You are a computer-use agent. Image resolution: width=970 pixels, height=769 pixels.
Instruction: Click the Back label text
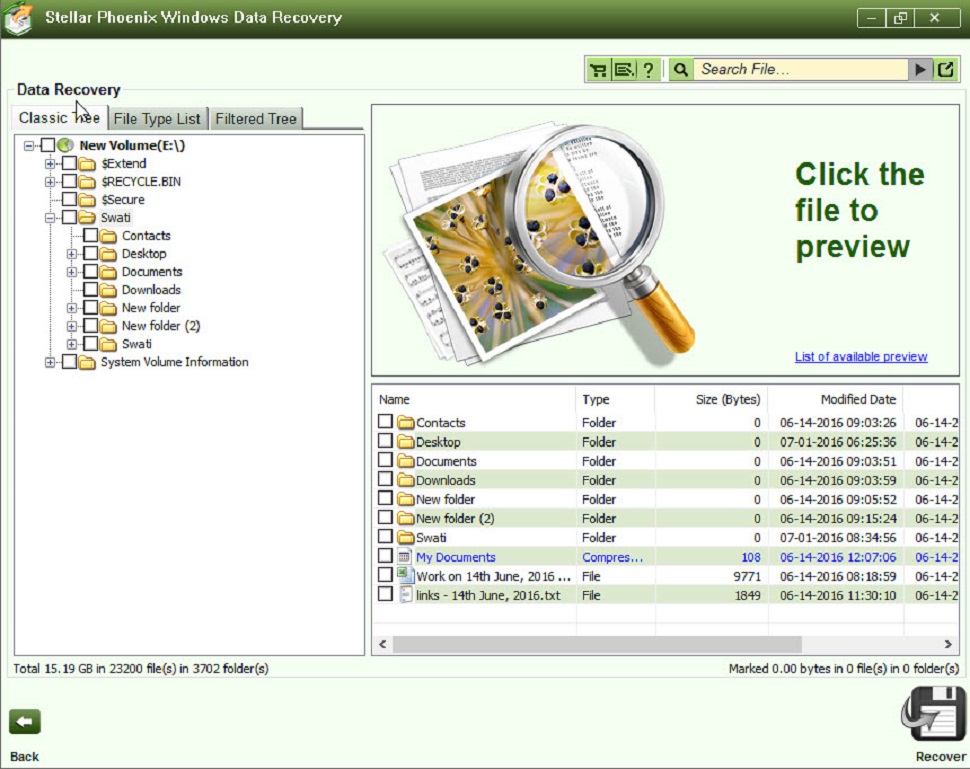pyautogui.click(x=24, y=757)
